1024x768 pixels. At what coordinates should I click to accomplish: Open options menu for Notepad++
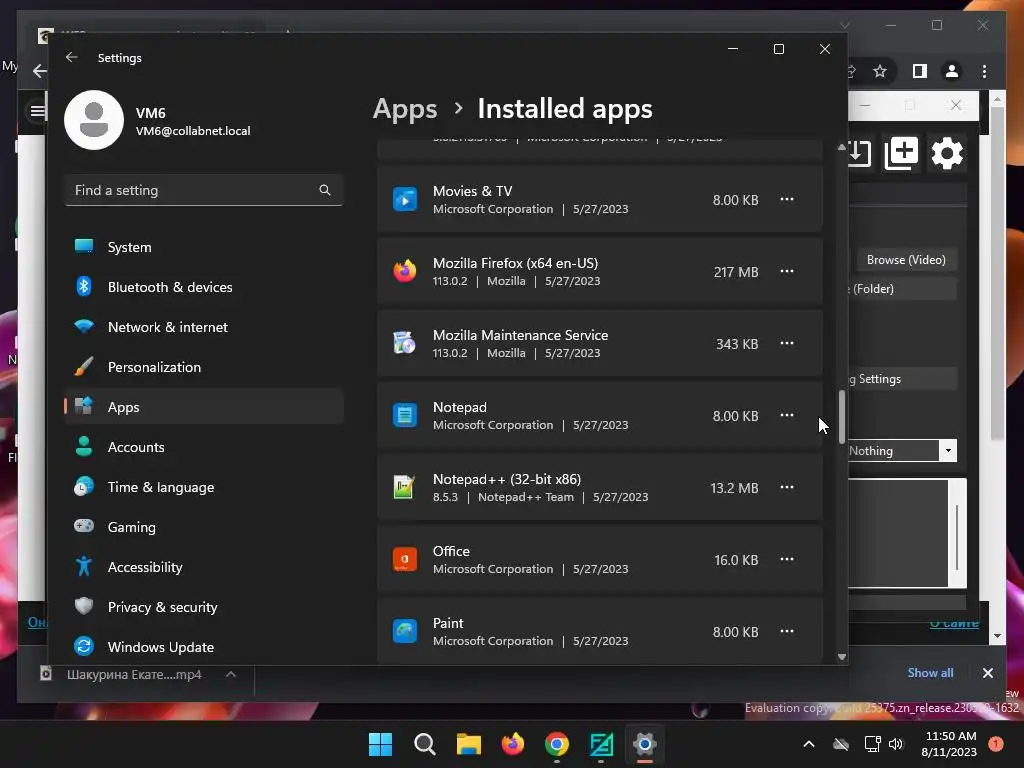(x=786, y=487)
